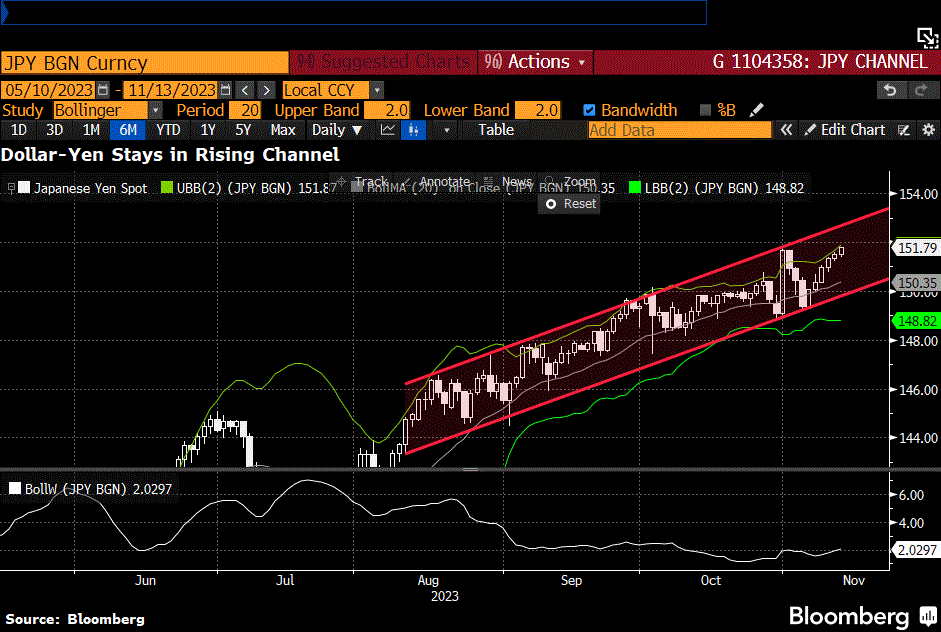The height and width of the screenshot is (632, 941).
Task: Expand legend pin at Japanese Yen Spot
Action: [x=11, y=188]
